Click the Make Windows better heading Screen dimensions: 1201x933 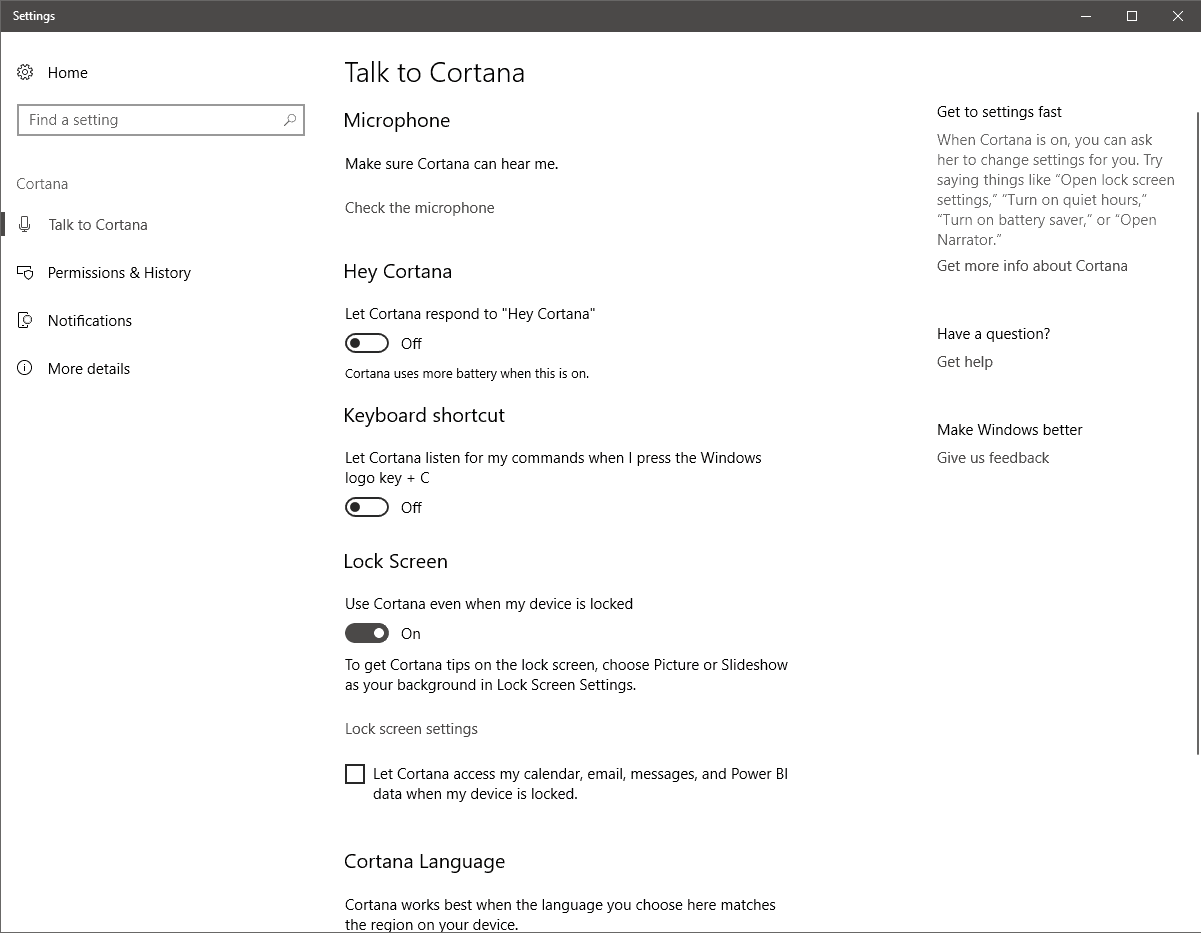click(1010, 430)
